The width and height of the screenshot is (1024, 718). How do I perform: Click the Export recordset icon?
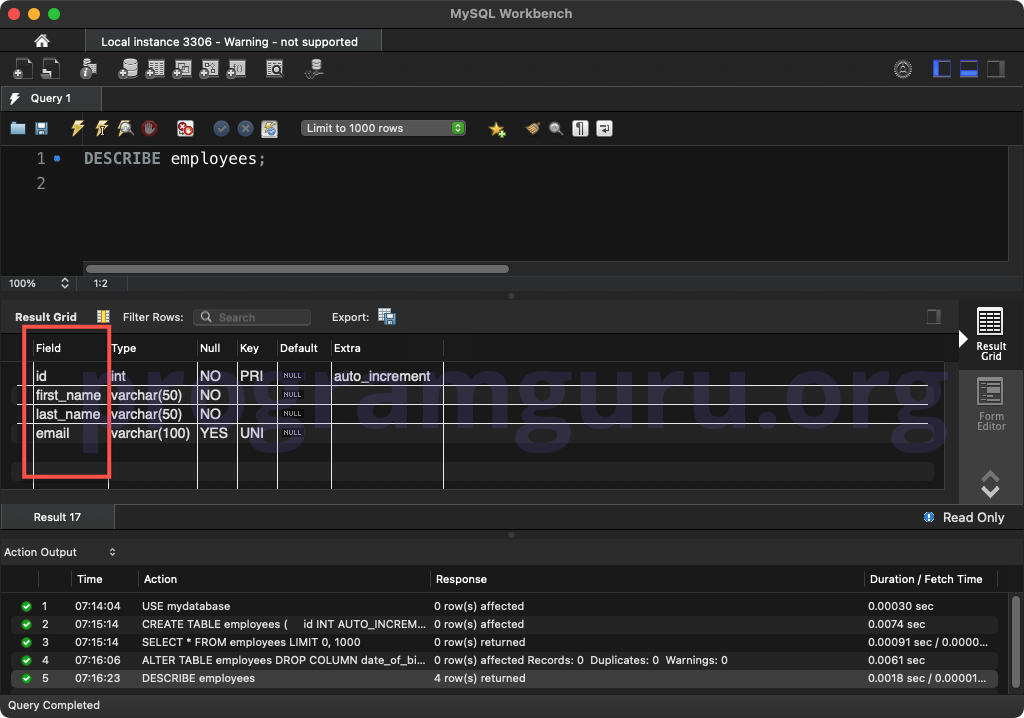[x=386, y=316]
